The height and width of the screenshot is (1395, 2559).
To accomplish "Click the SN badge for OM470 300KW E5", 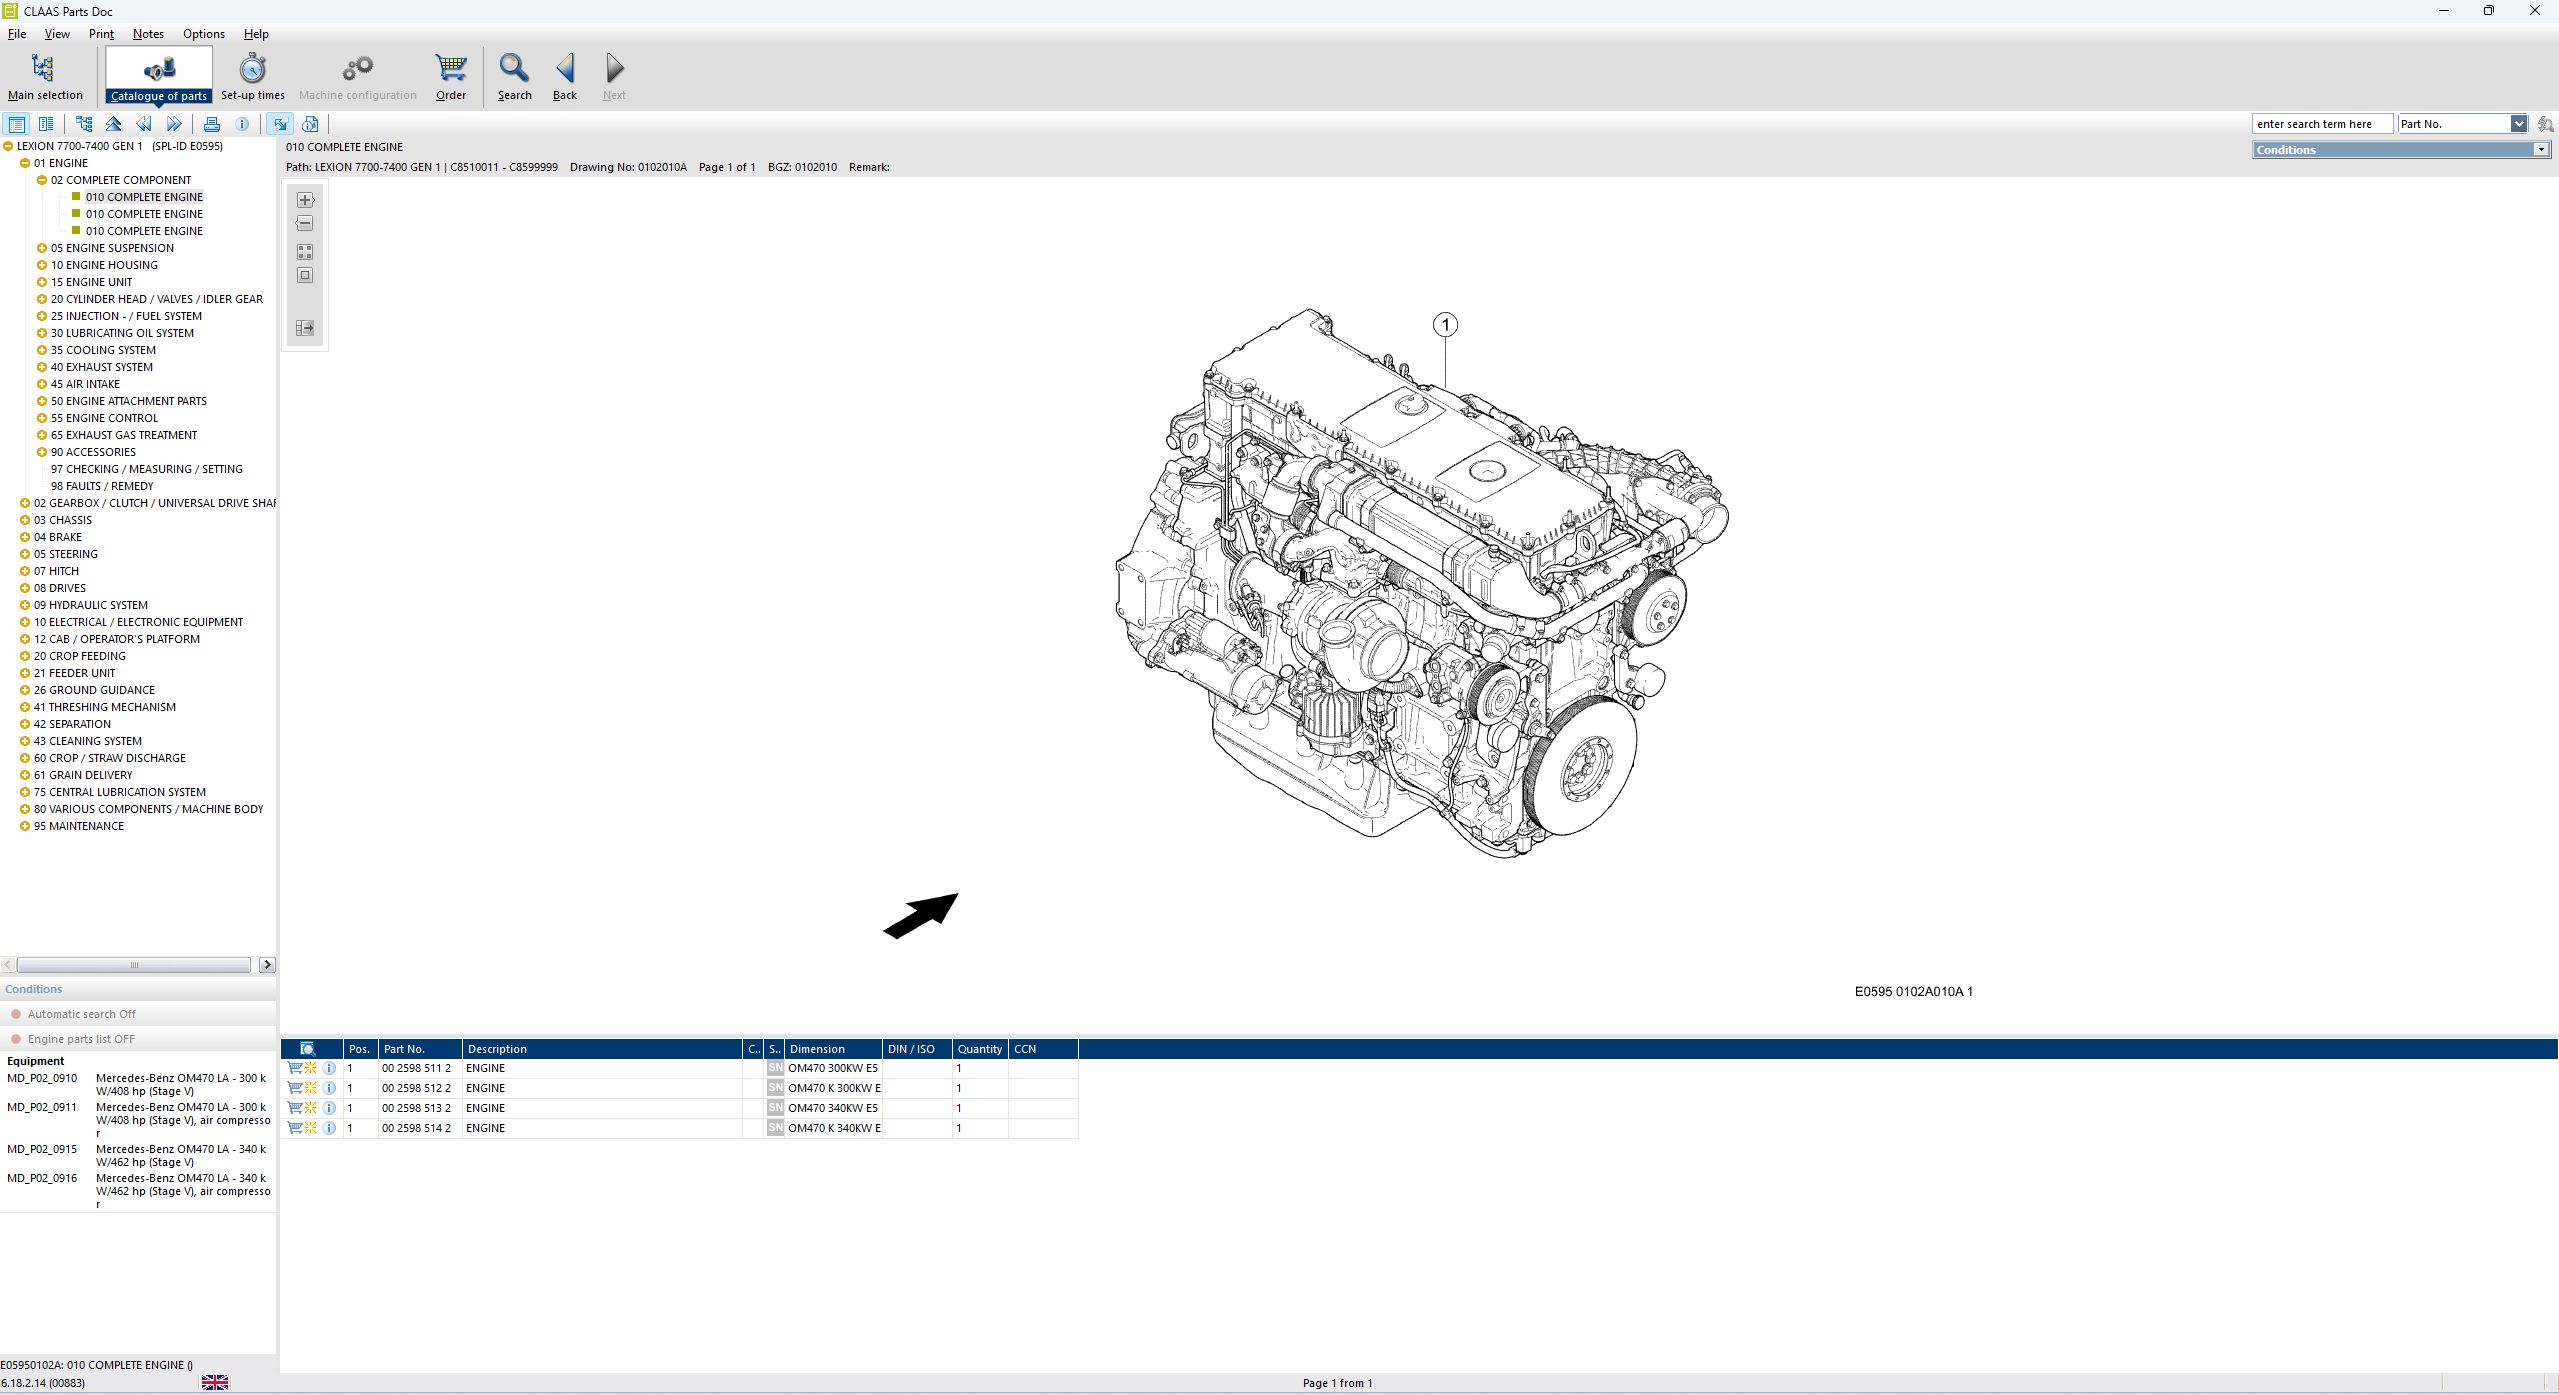I will (x=775, y=1068).
